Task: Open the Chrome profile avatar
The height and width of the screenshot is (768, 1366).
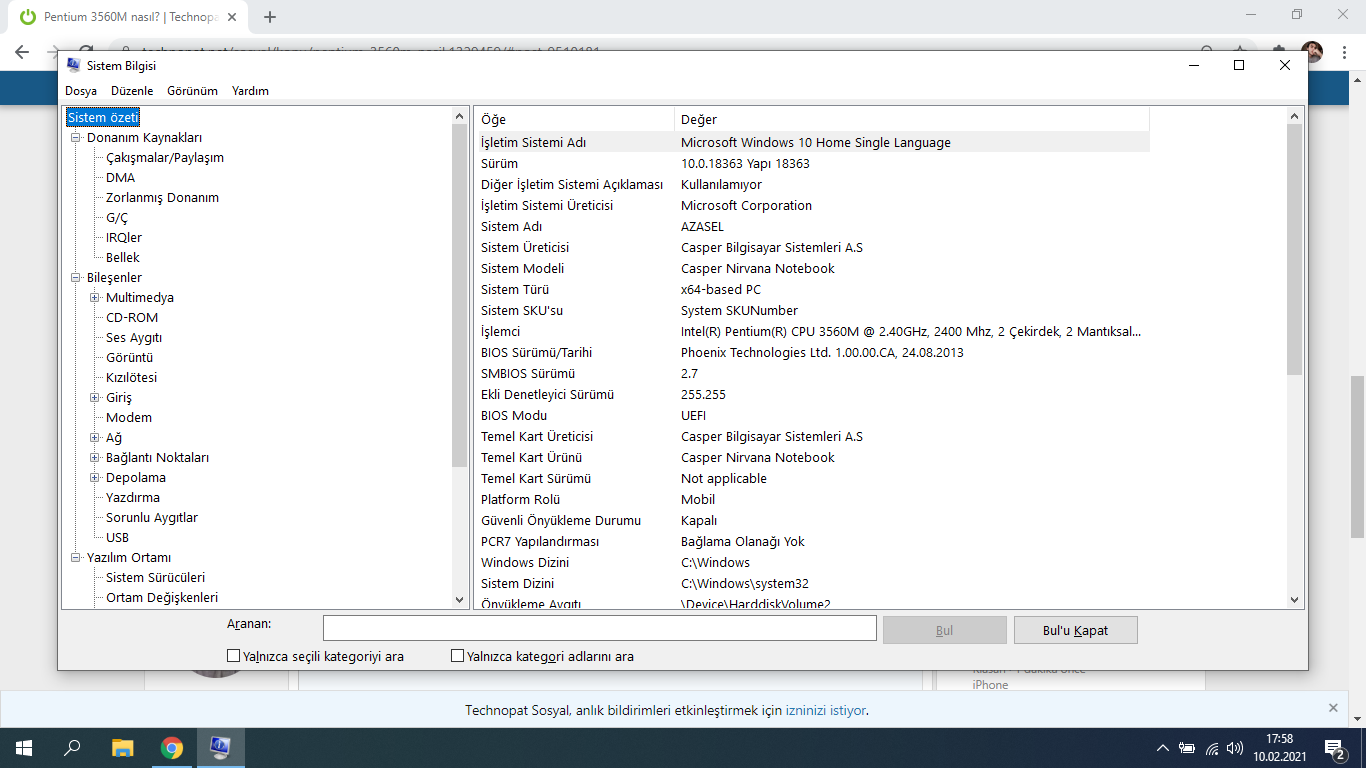Action: (x=1312, y=51)
